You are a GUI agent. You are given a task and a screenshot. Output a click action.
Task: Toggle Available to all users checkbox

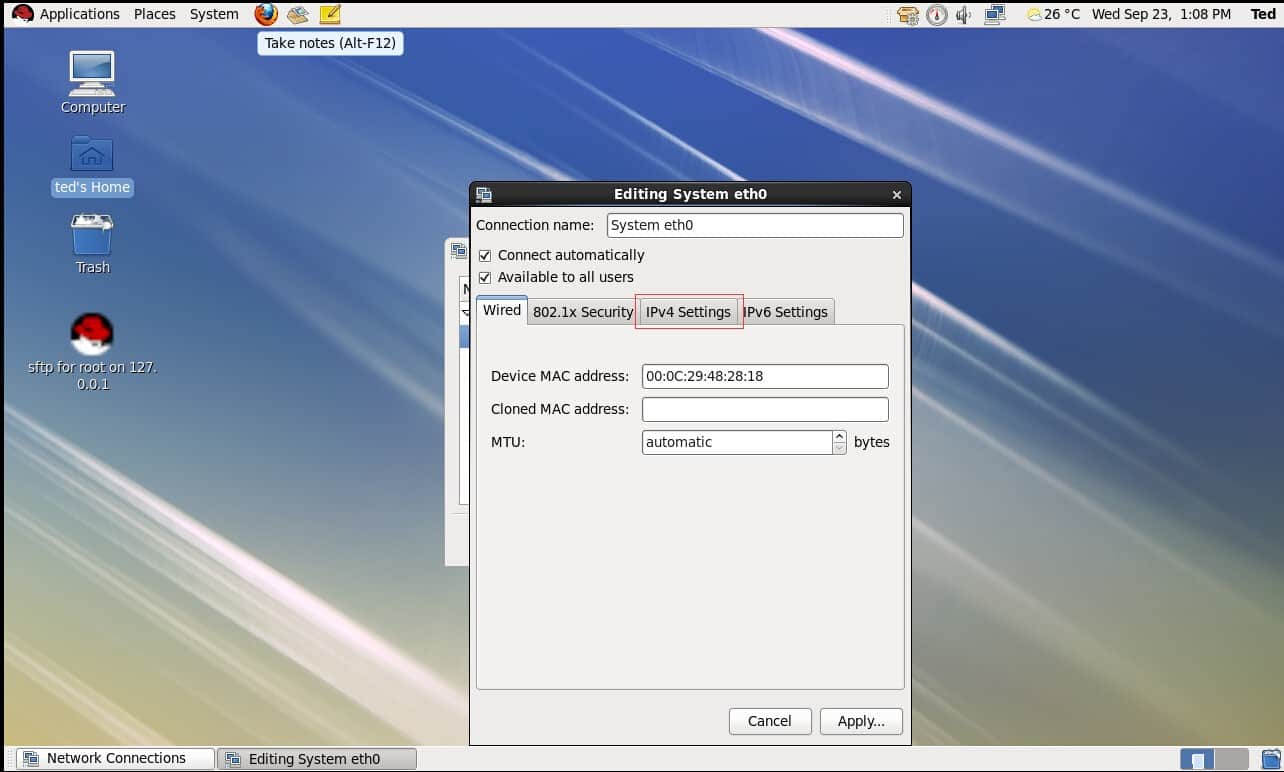pyautogui.click(x=485, y=277)
